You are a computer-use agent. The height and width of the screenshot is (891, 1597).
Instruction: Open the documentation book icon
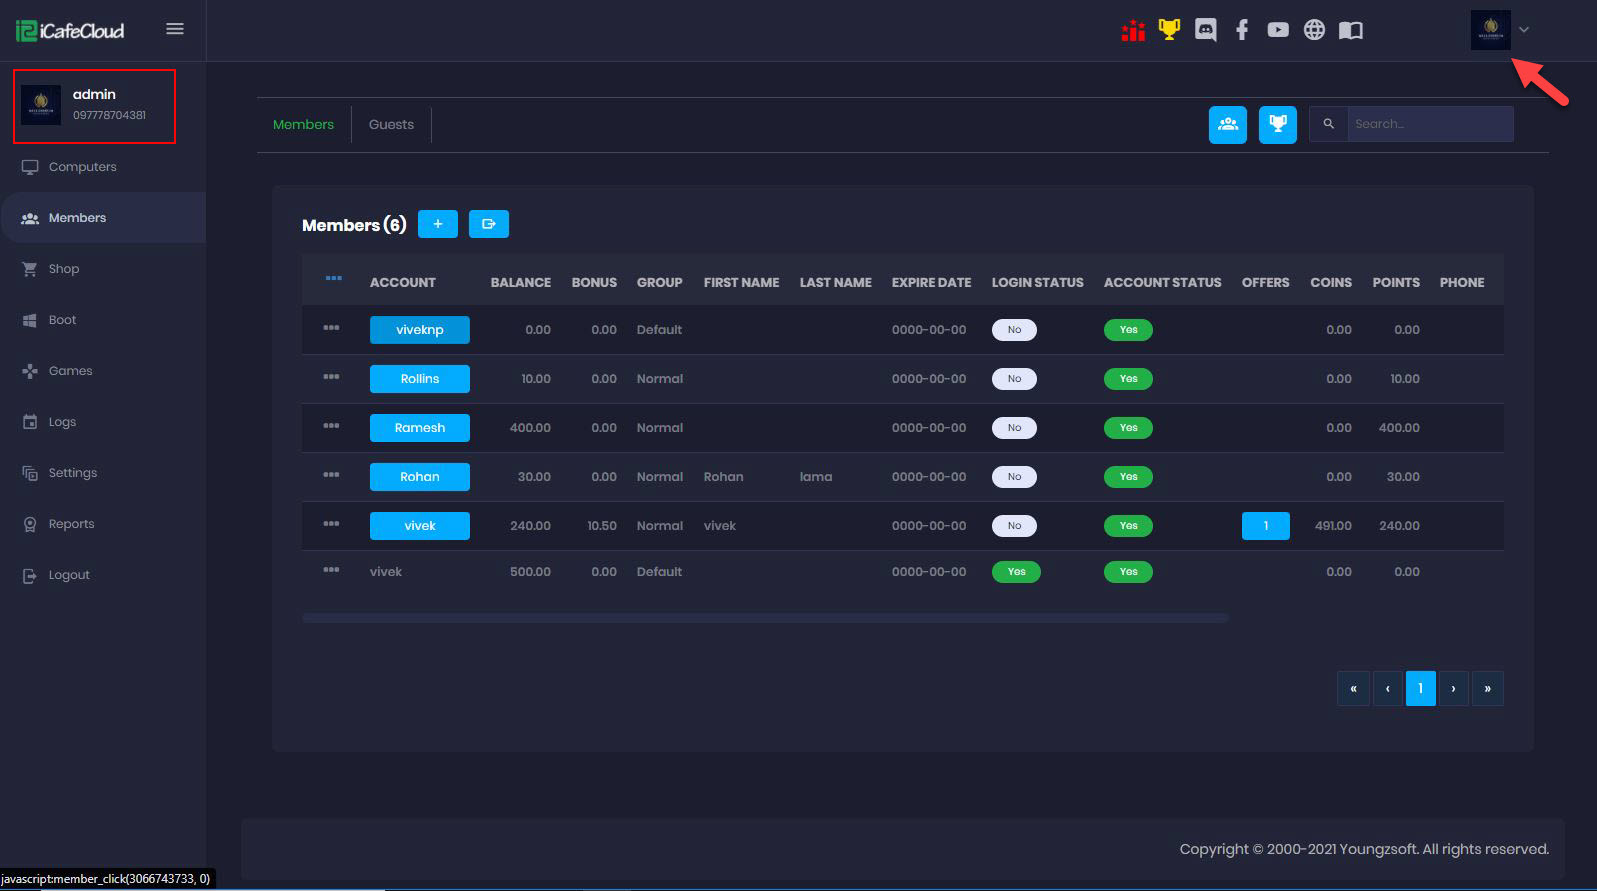click(x=1350, y=30)
